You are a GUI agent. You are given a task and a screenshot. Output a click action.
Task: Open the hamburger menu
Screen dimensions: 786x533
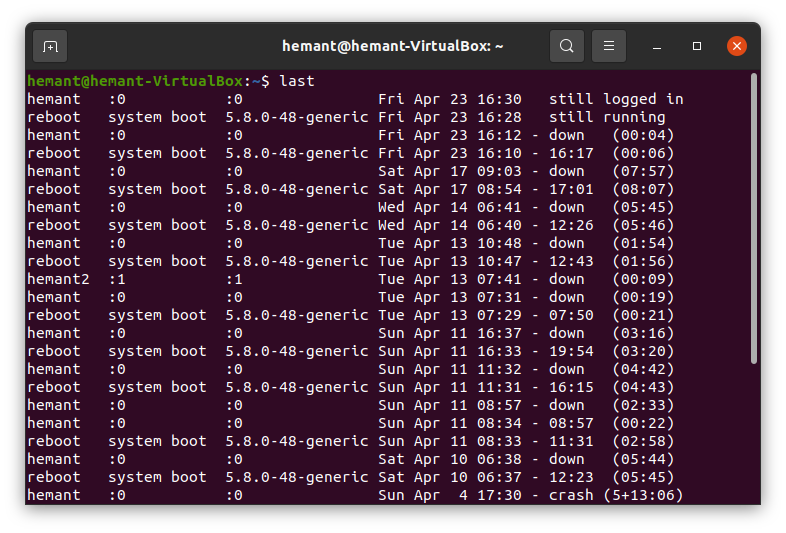[x=609, y=46]
